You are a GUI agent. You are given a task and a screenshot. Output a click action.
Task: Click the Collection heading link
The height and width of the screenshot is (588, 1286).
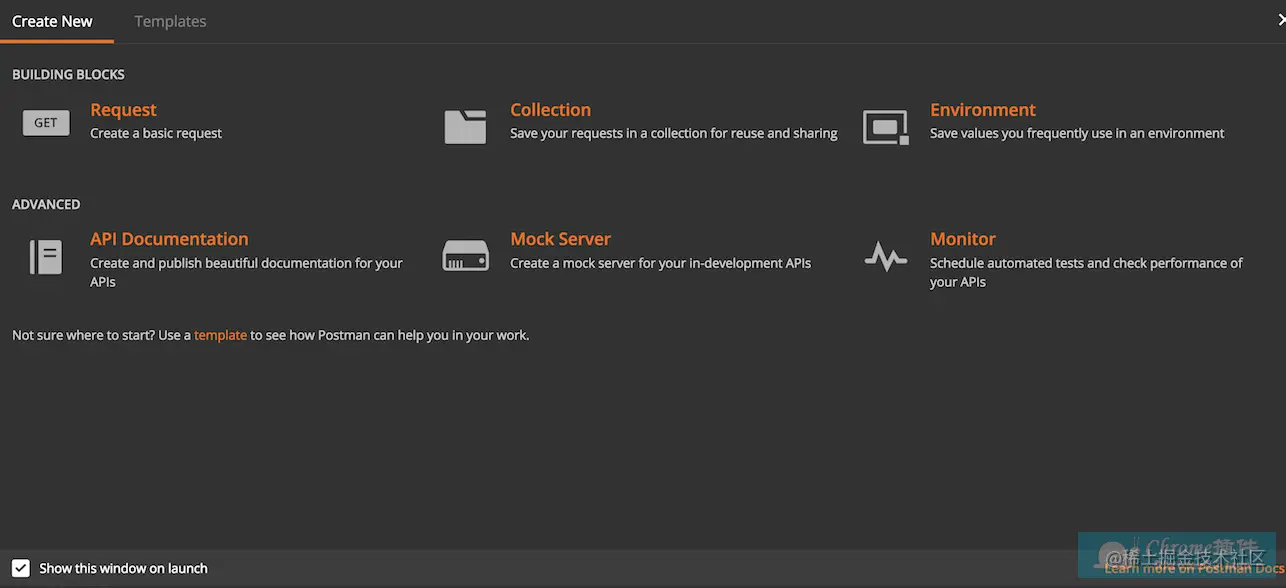550,110
